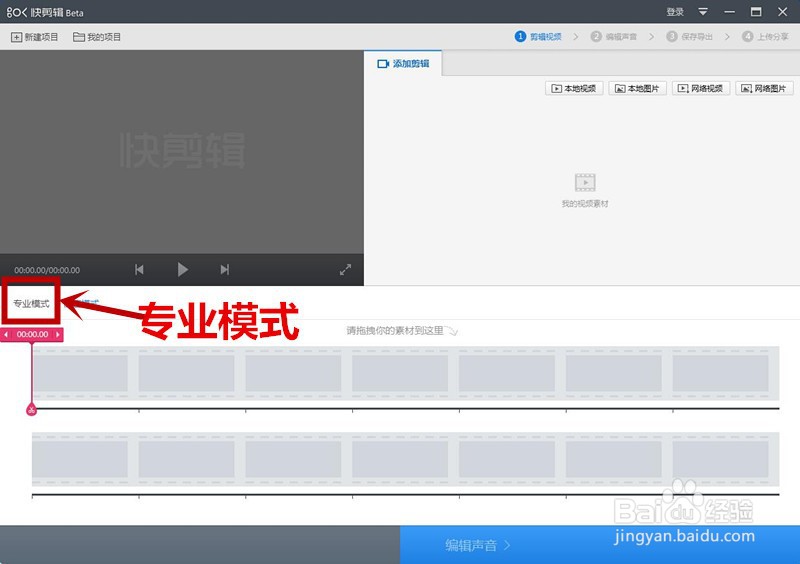
Task: Select first frame of lower filmstrip track
Action: (80, 459)
